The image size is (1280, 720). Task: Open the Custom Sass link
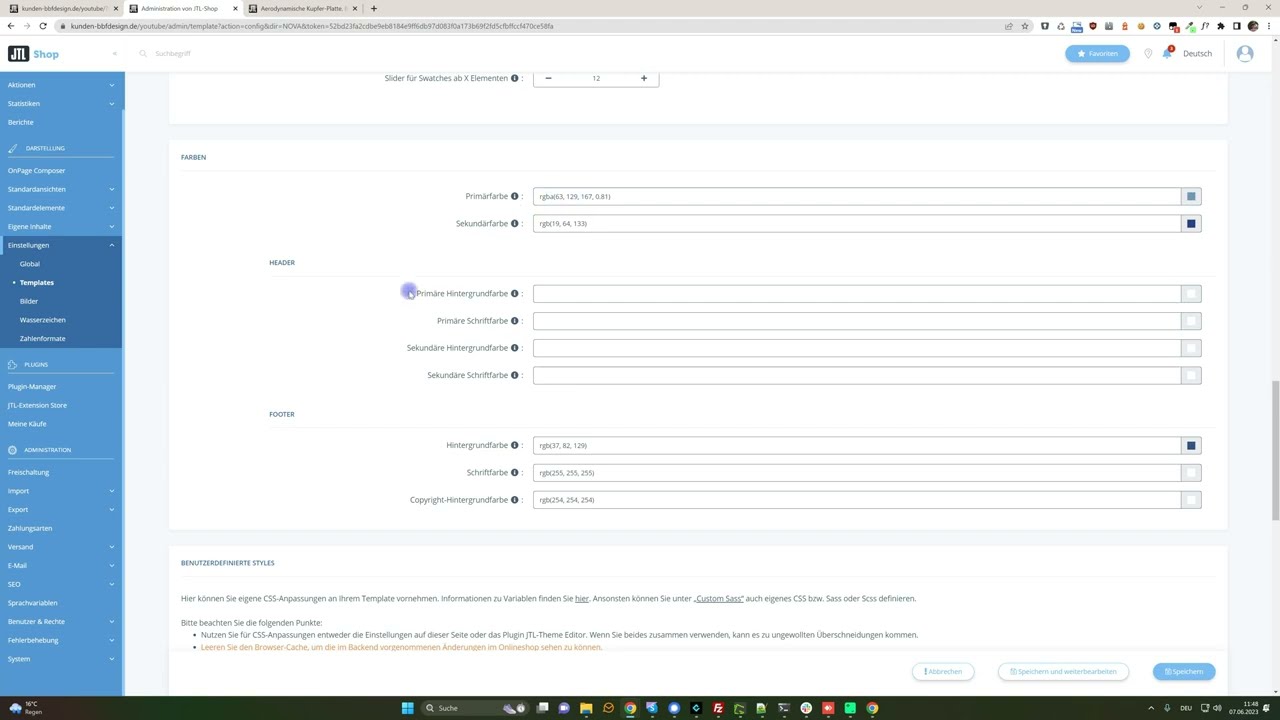(718, 599)
